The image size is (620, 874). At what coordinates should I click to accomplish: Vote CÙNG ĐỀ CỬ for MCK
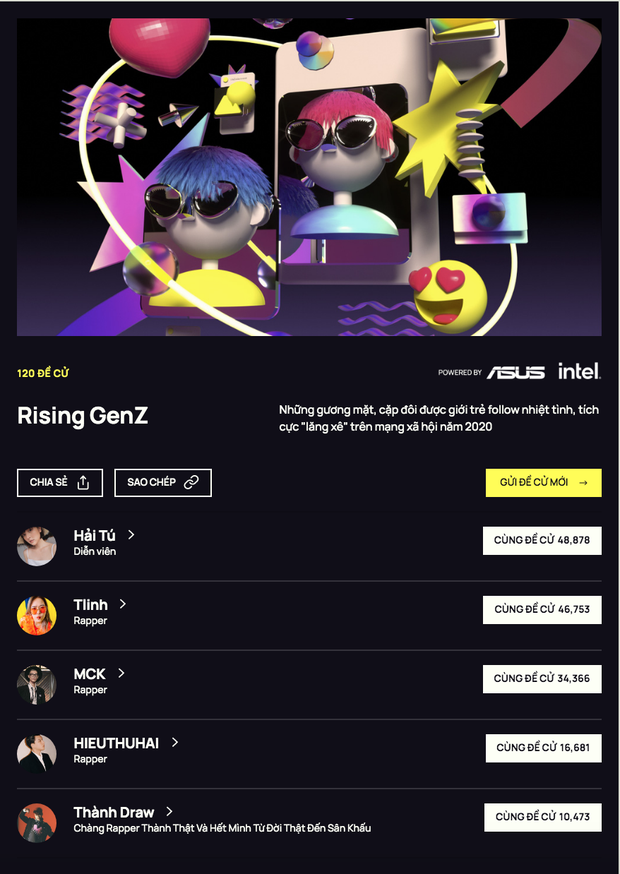point(542,680)
